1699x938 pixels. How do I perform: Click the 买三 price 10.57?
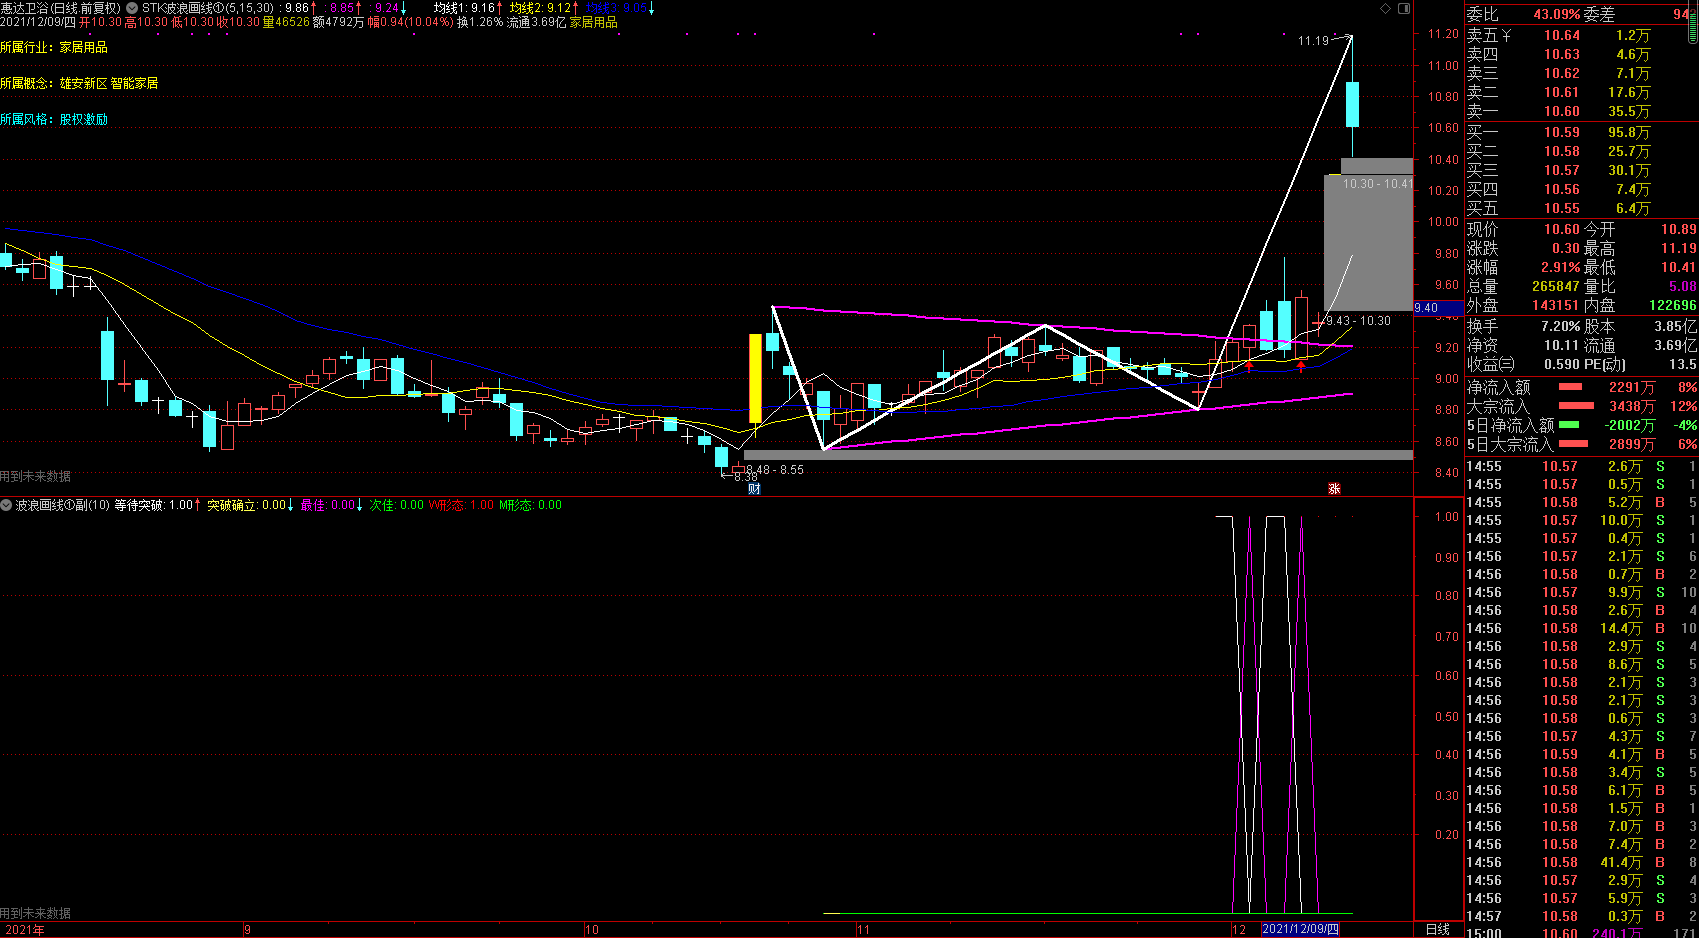(x=1561, y=171)
